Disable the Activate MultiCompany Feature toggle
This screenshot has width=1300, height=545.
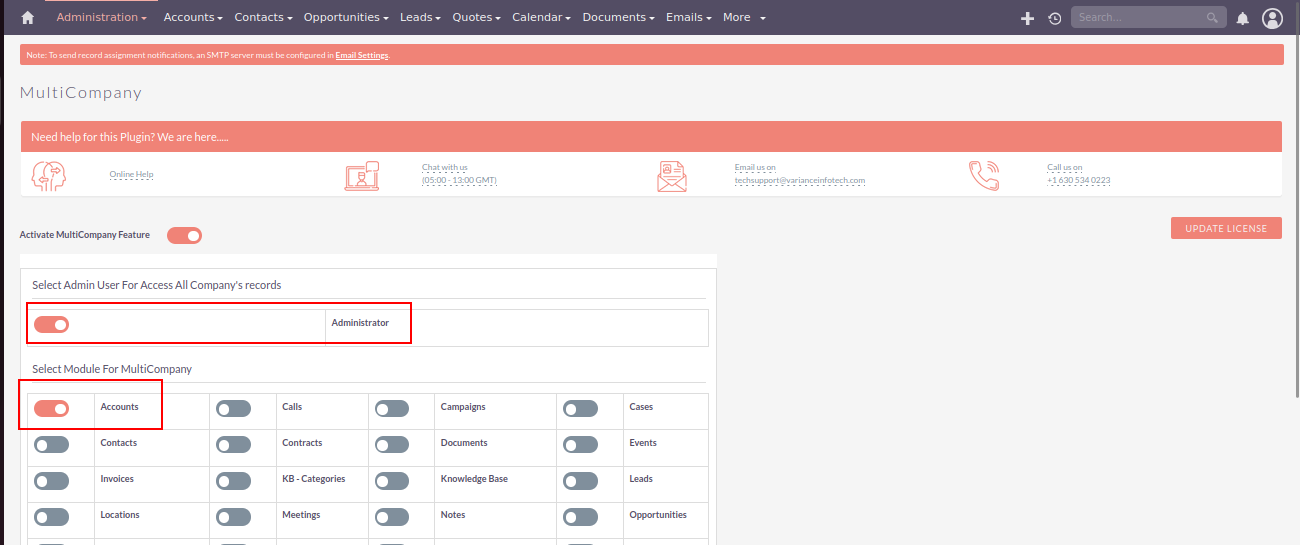(184, 235)
